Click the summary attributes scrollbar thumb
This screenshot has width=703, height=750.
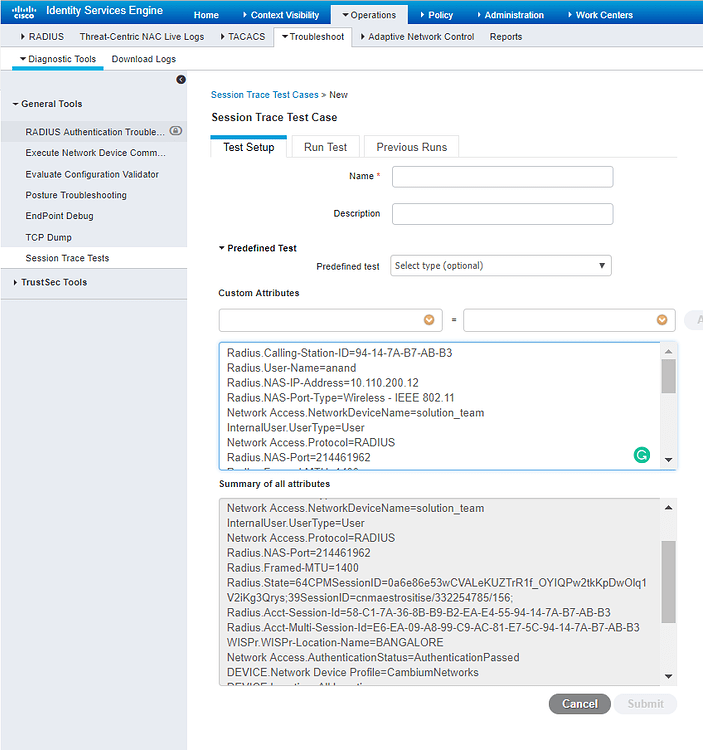[668, 582]
